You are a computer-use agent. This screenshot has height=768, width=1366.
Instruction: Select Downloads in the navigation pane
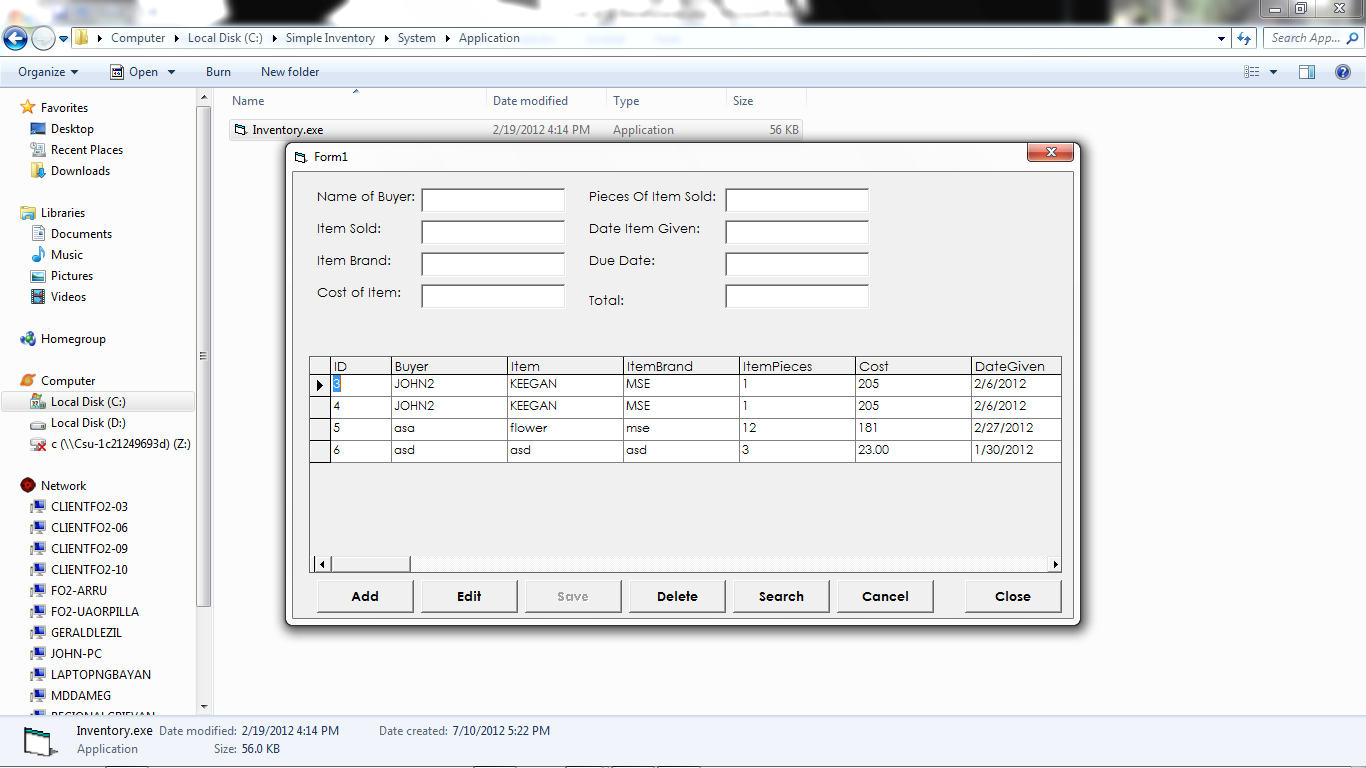[80, 171]
